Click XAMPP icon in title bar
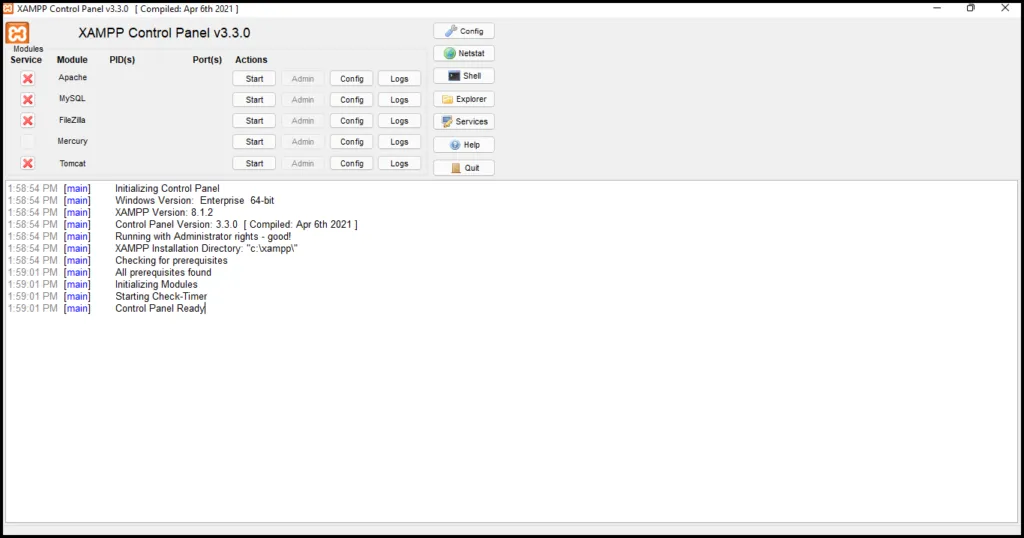1024x538 pixels. pos(8,8)
